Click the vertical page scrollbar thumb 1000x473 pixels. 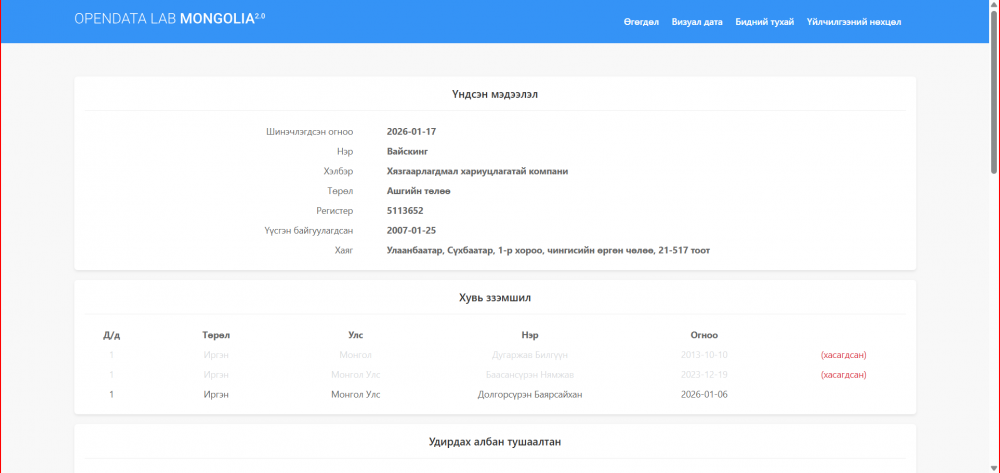[993, 90]
